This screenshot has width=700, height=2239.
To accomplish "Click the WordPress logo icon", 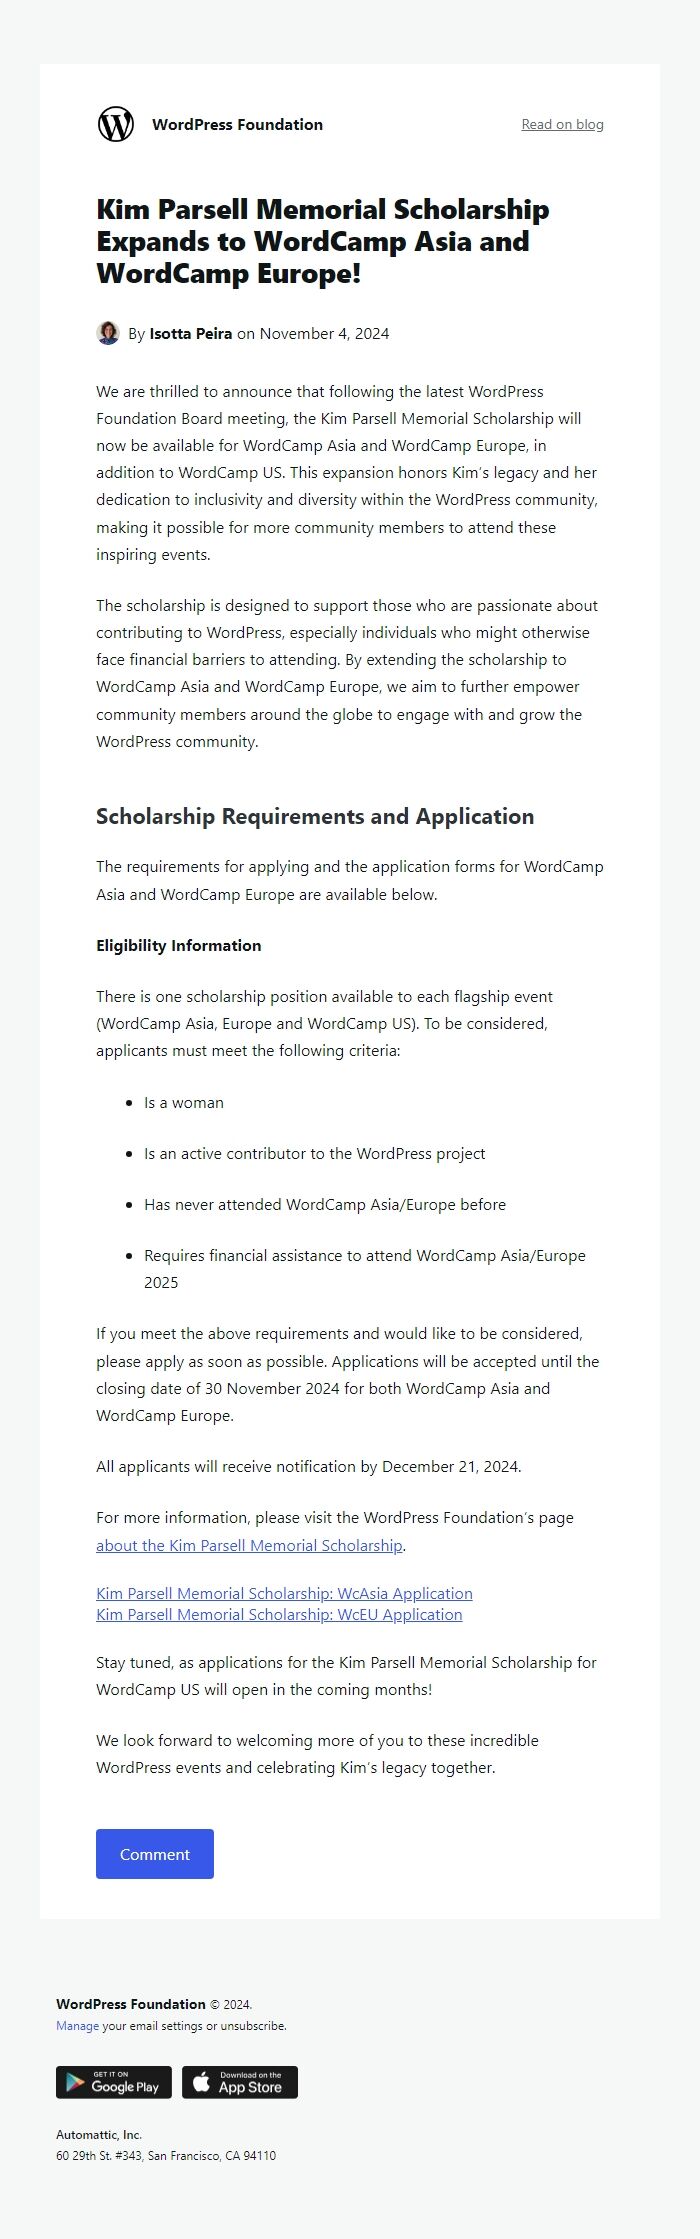I will (116, 124).
